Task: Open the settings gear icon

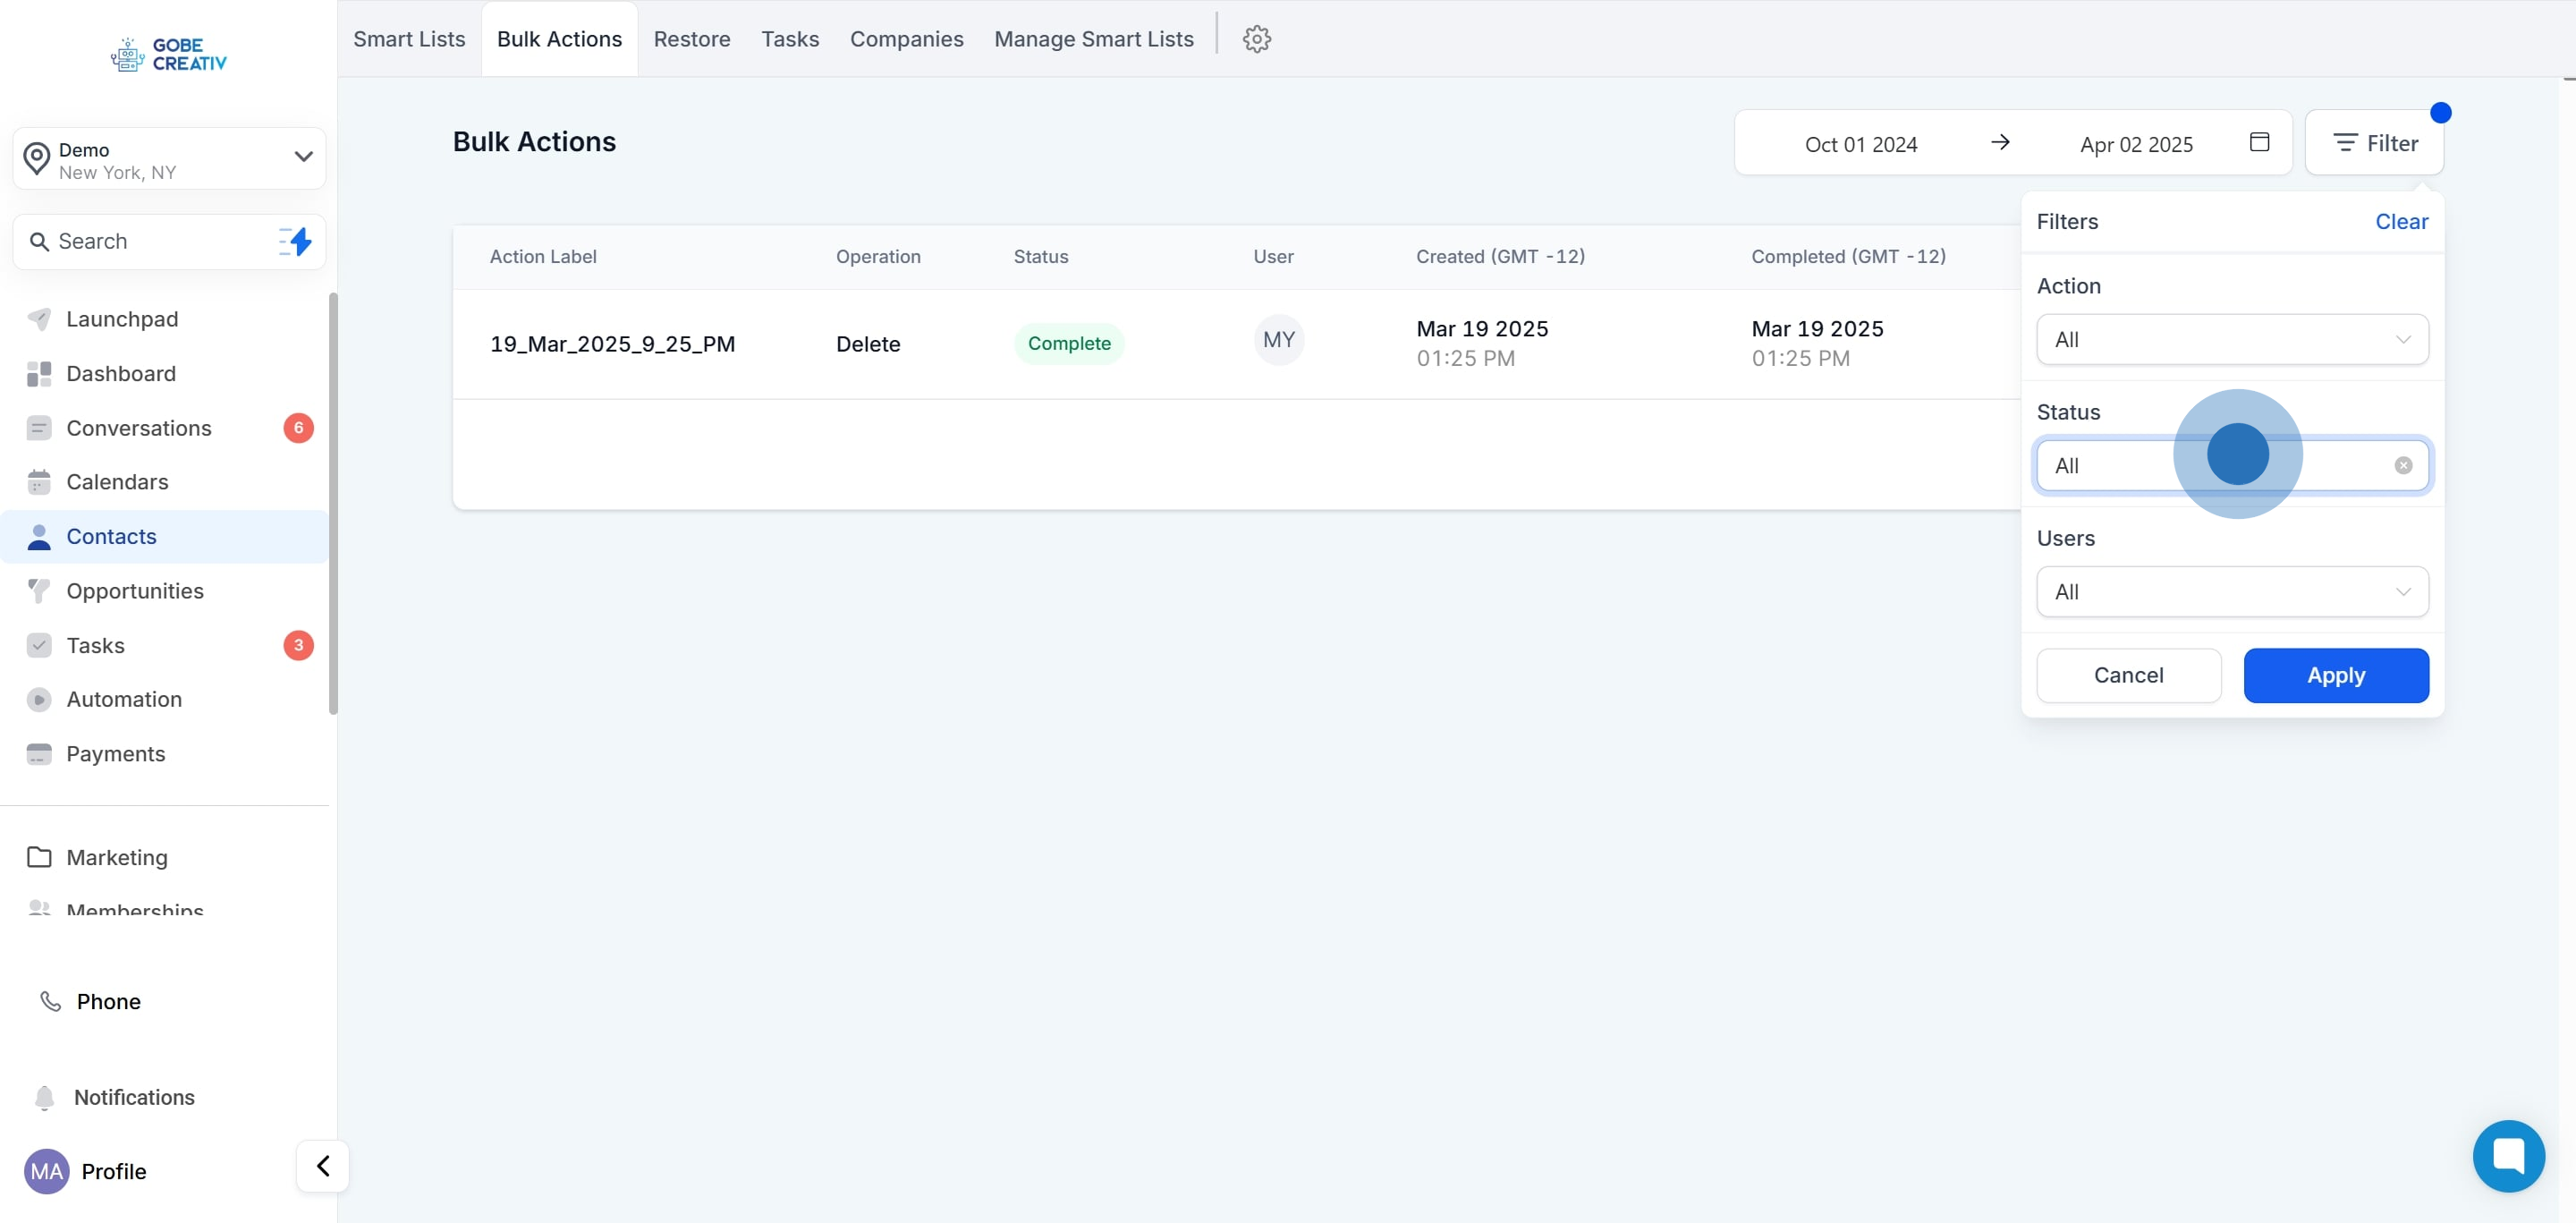Action: pos(1256,39)
